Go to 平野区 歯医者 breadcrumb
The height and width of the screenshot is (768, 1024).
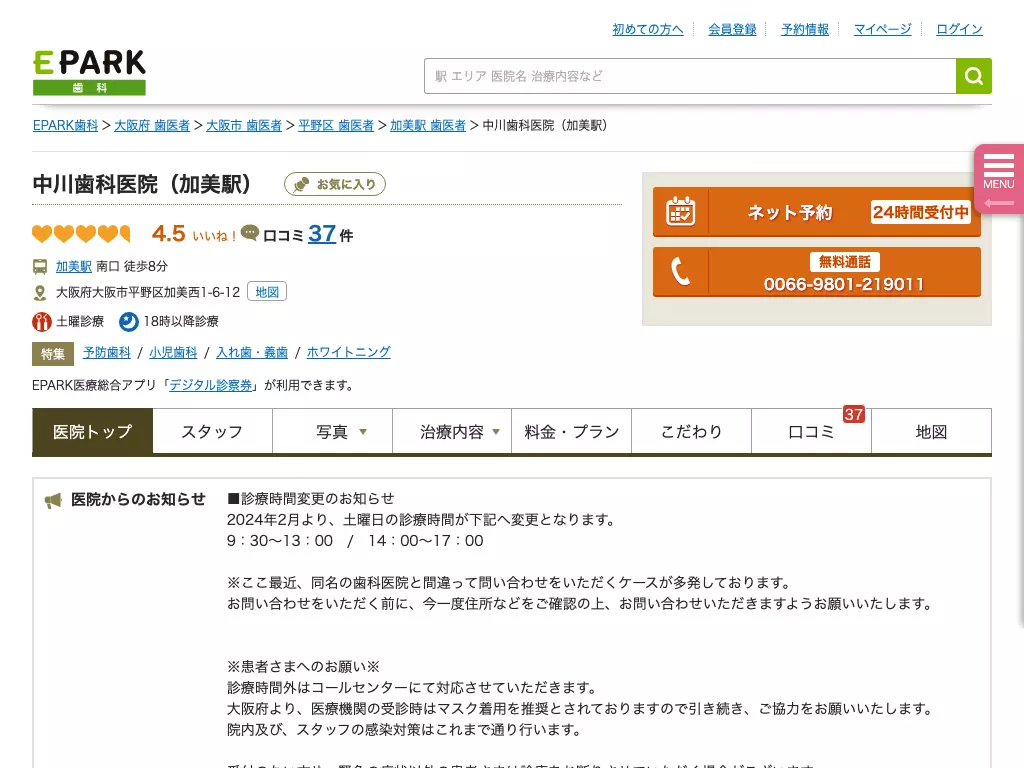coord(336,125)
